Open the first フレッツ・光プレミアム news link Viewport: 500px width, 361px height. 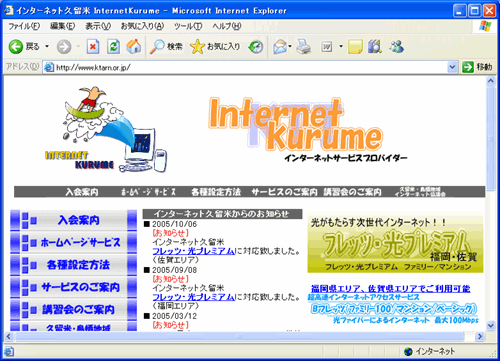193,251
